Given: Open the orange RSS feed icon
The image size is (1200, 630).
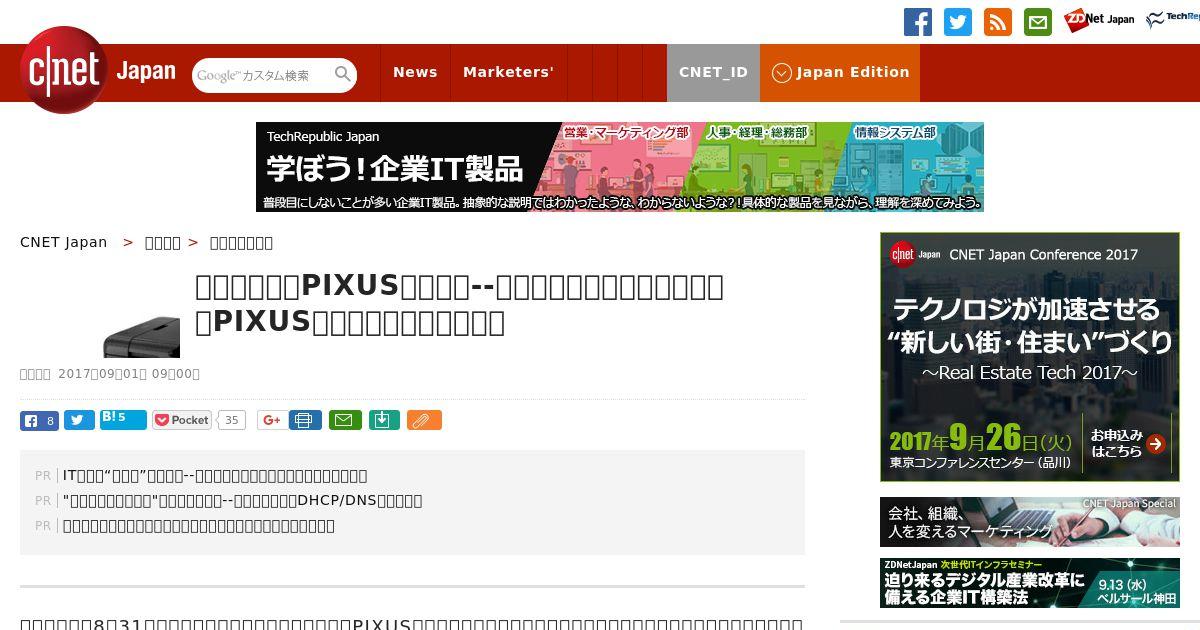Looking at the screenshot, I should coord(998,22).
